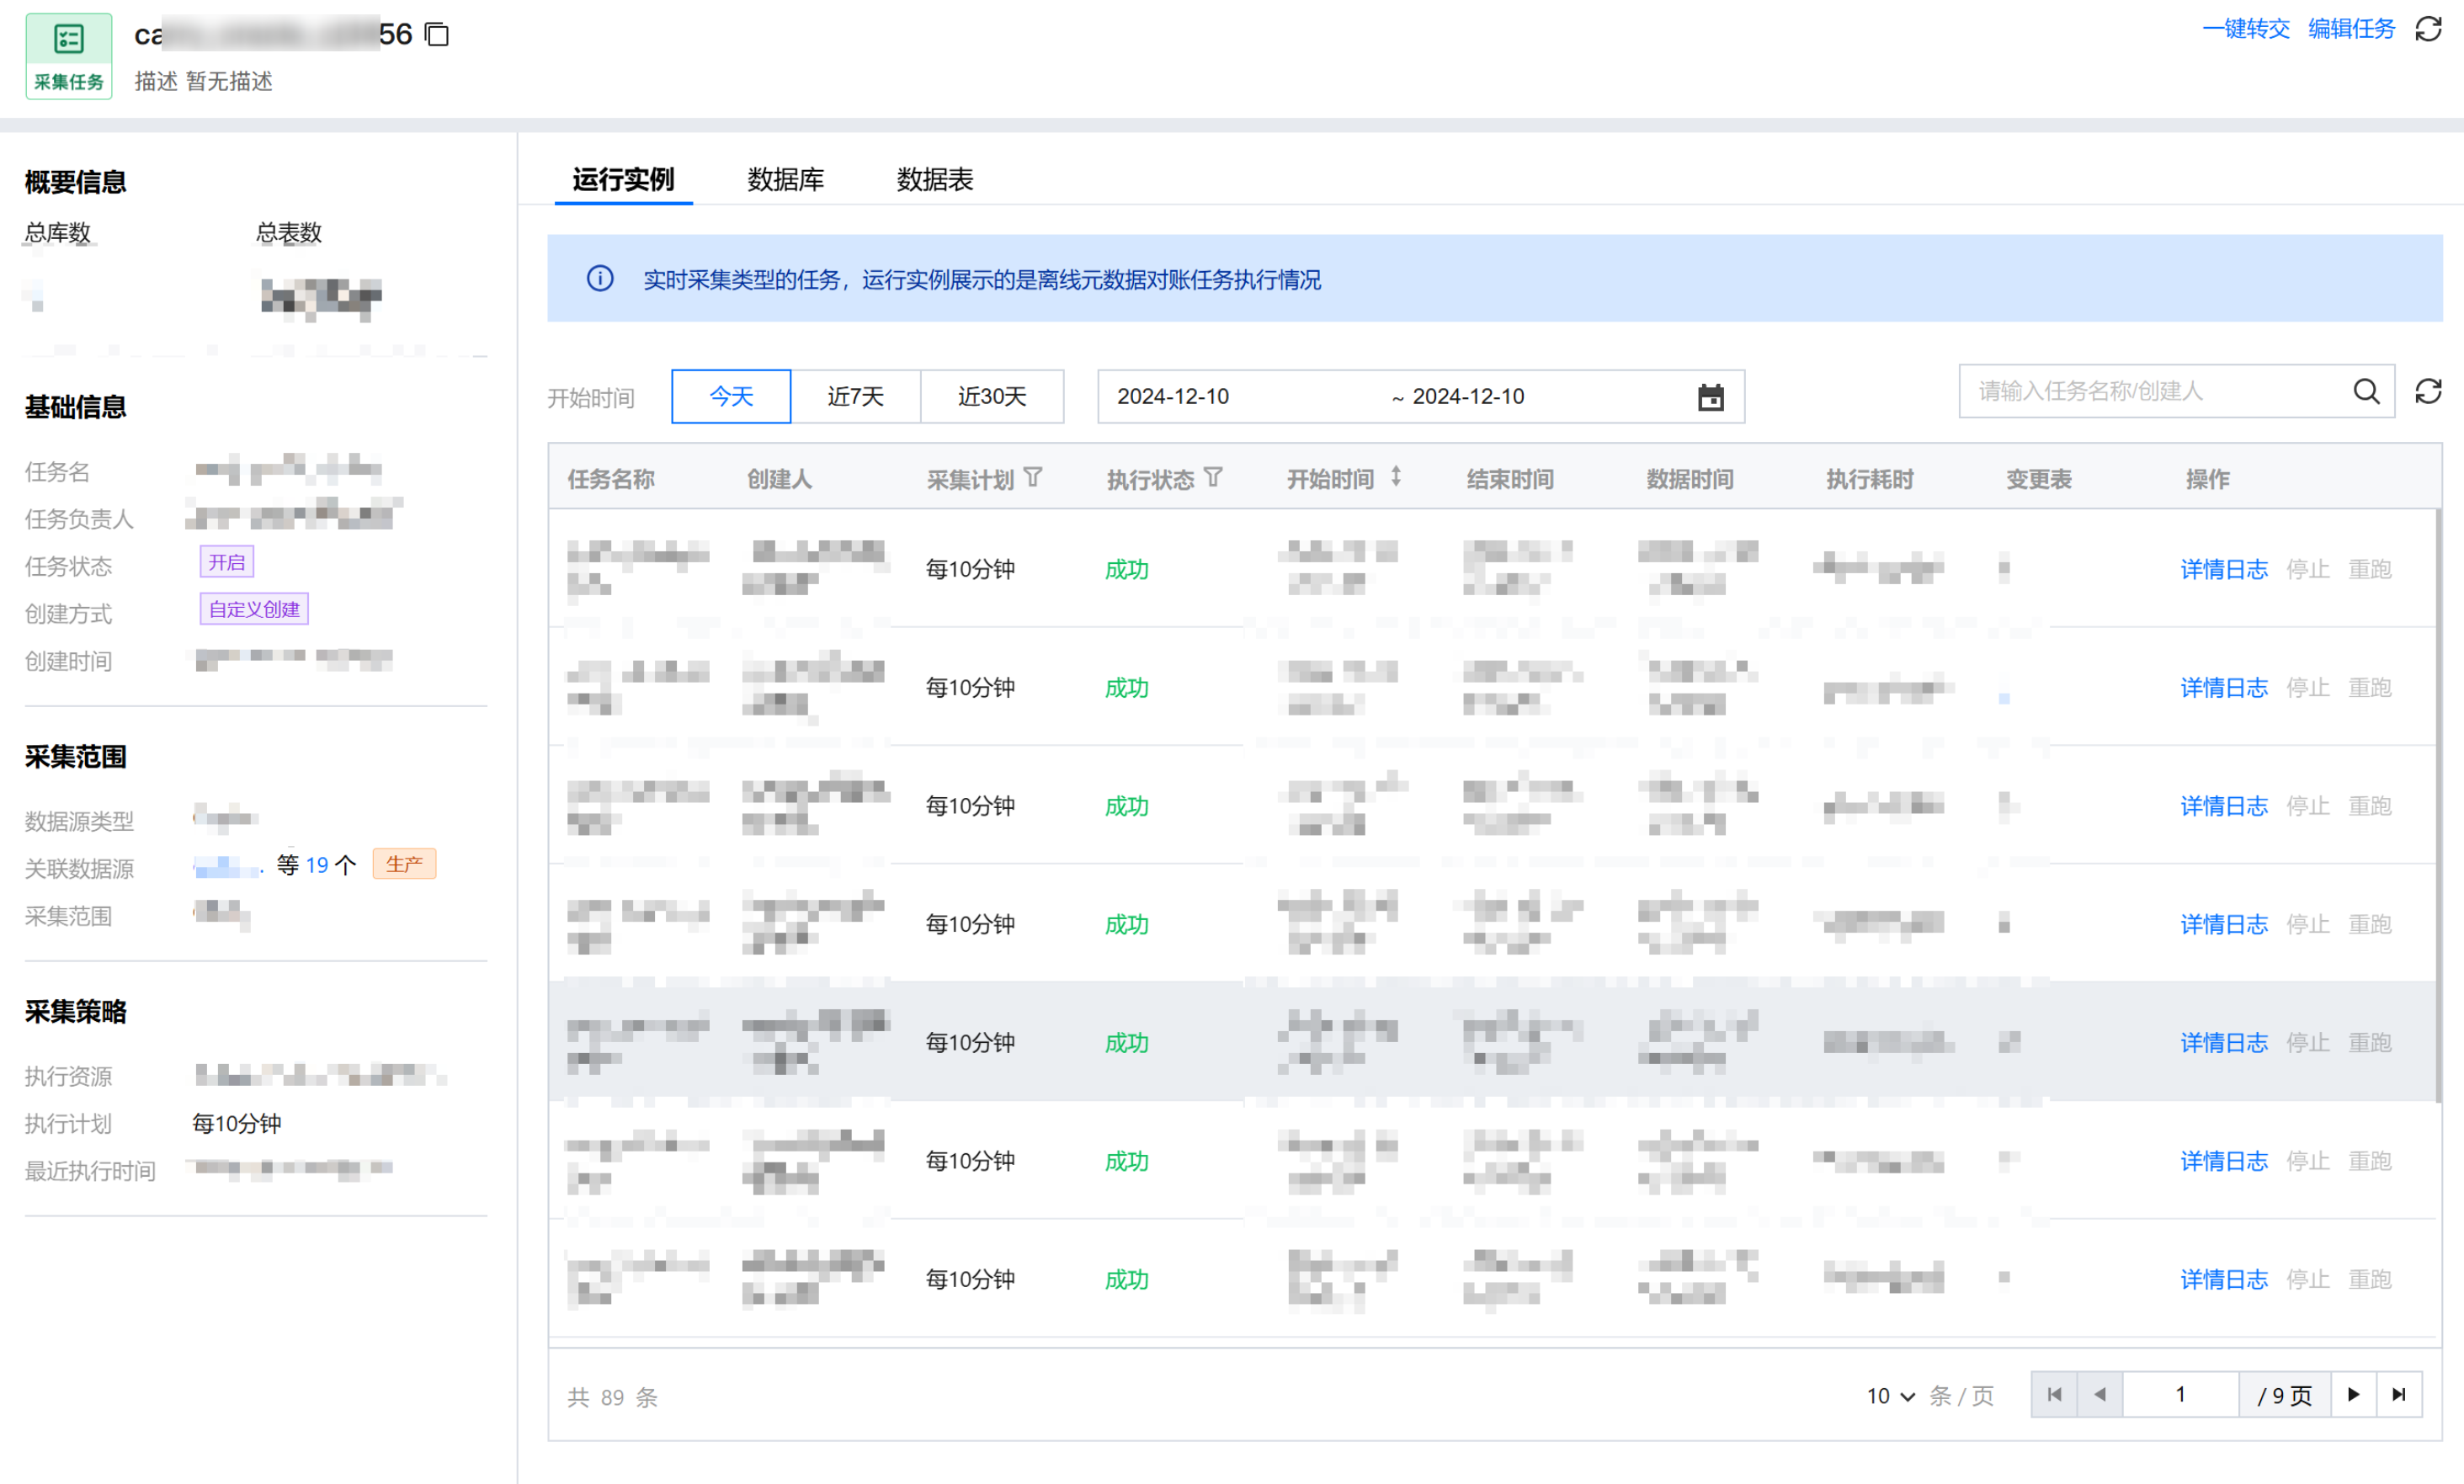Select 近30天 time range option
Screen dimensions: 2464x1484
point(991,397)
